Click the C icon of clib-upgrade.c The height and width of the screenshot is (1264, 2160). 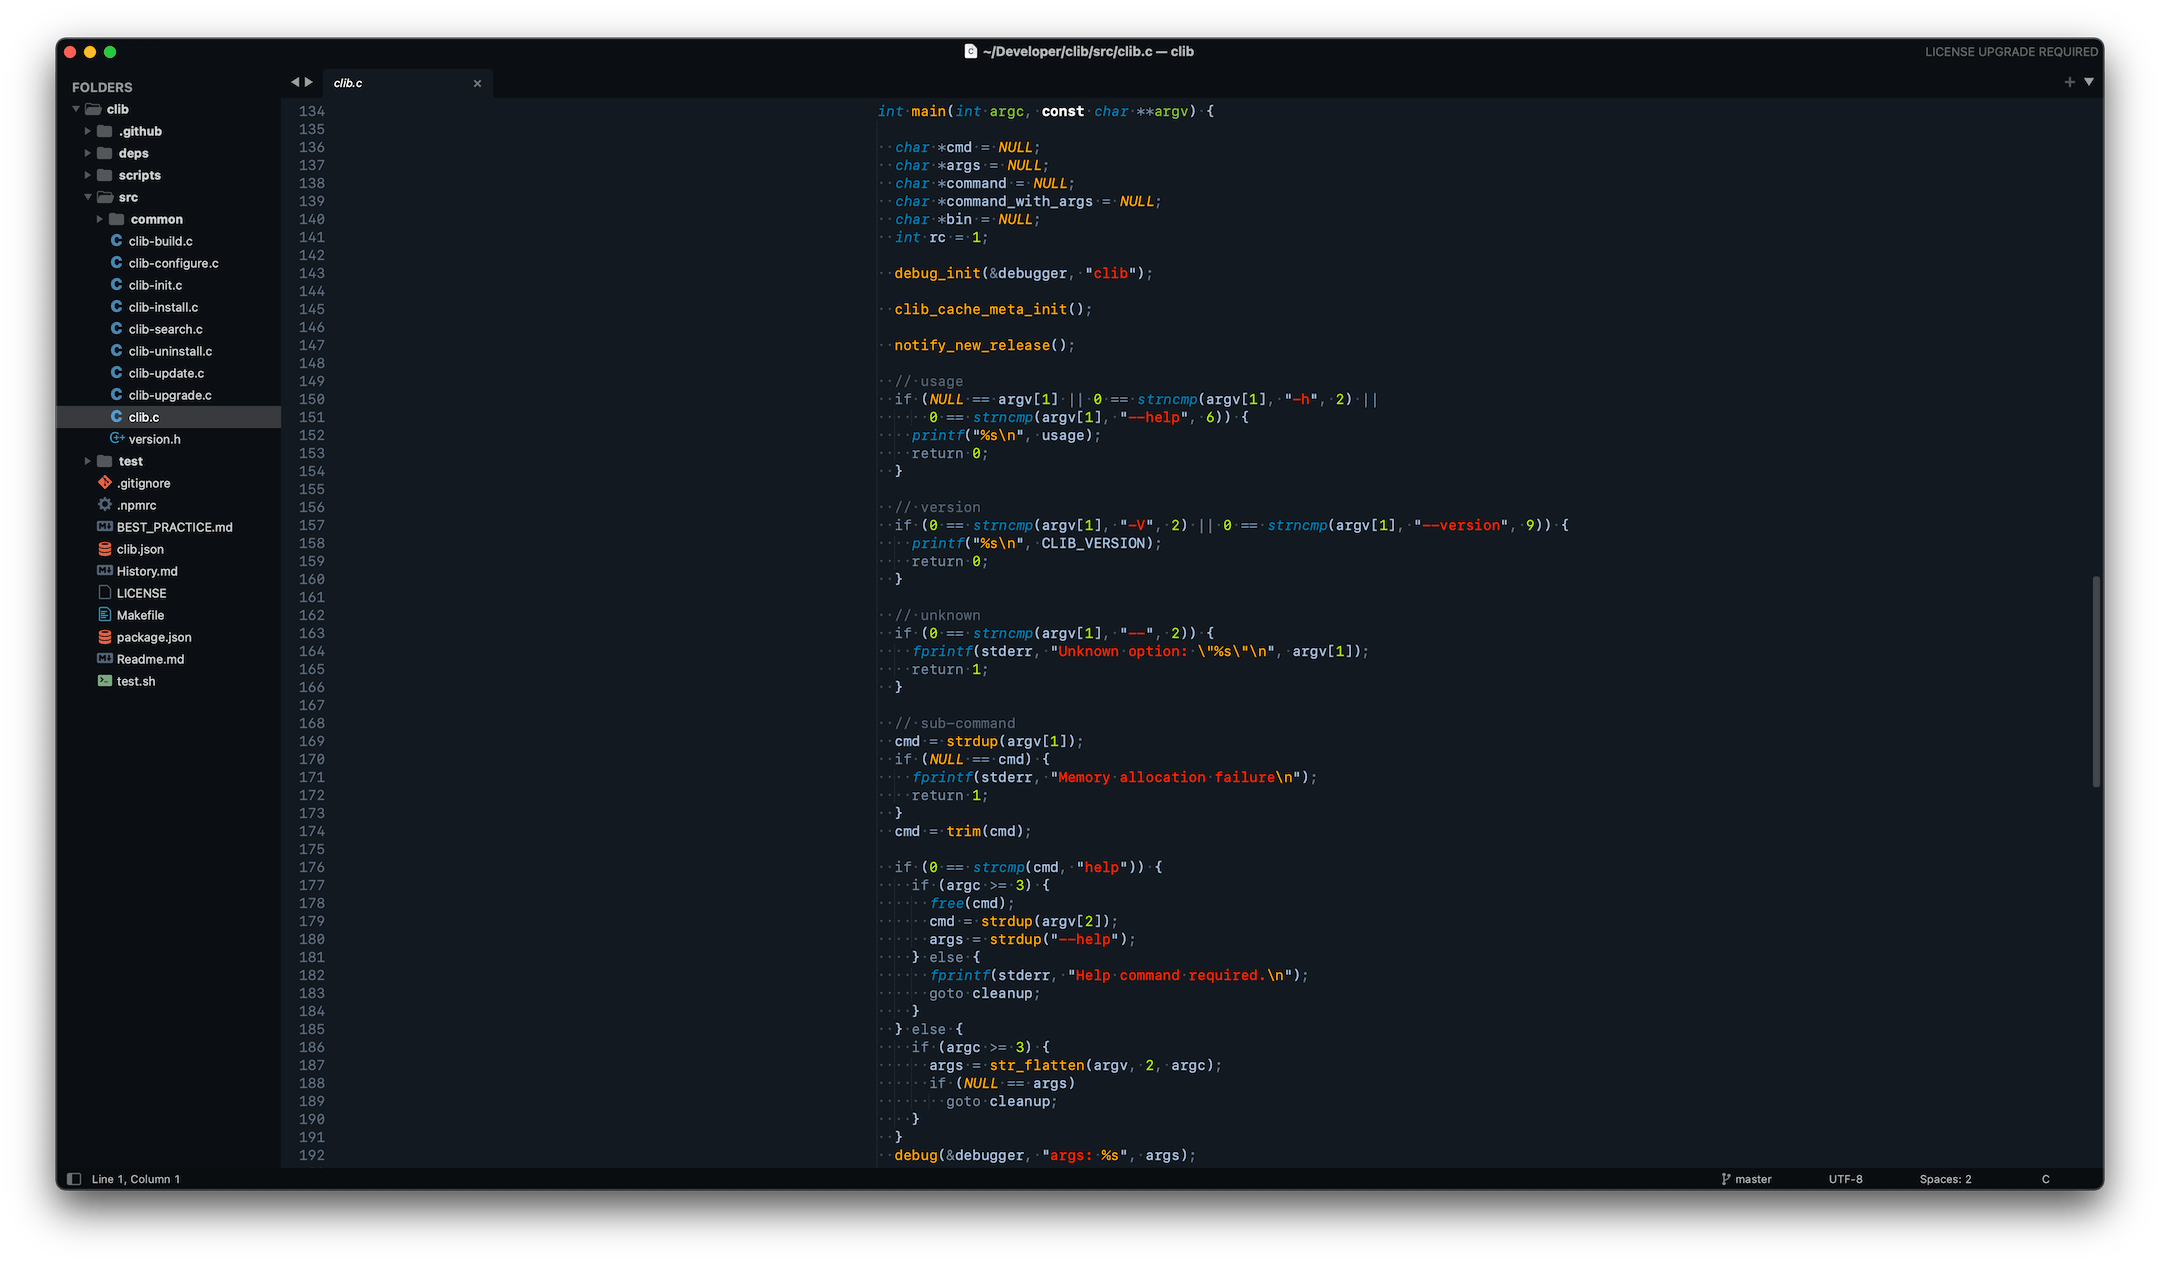pyautogui.click(x=117, y=395)
